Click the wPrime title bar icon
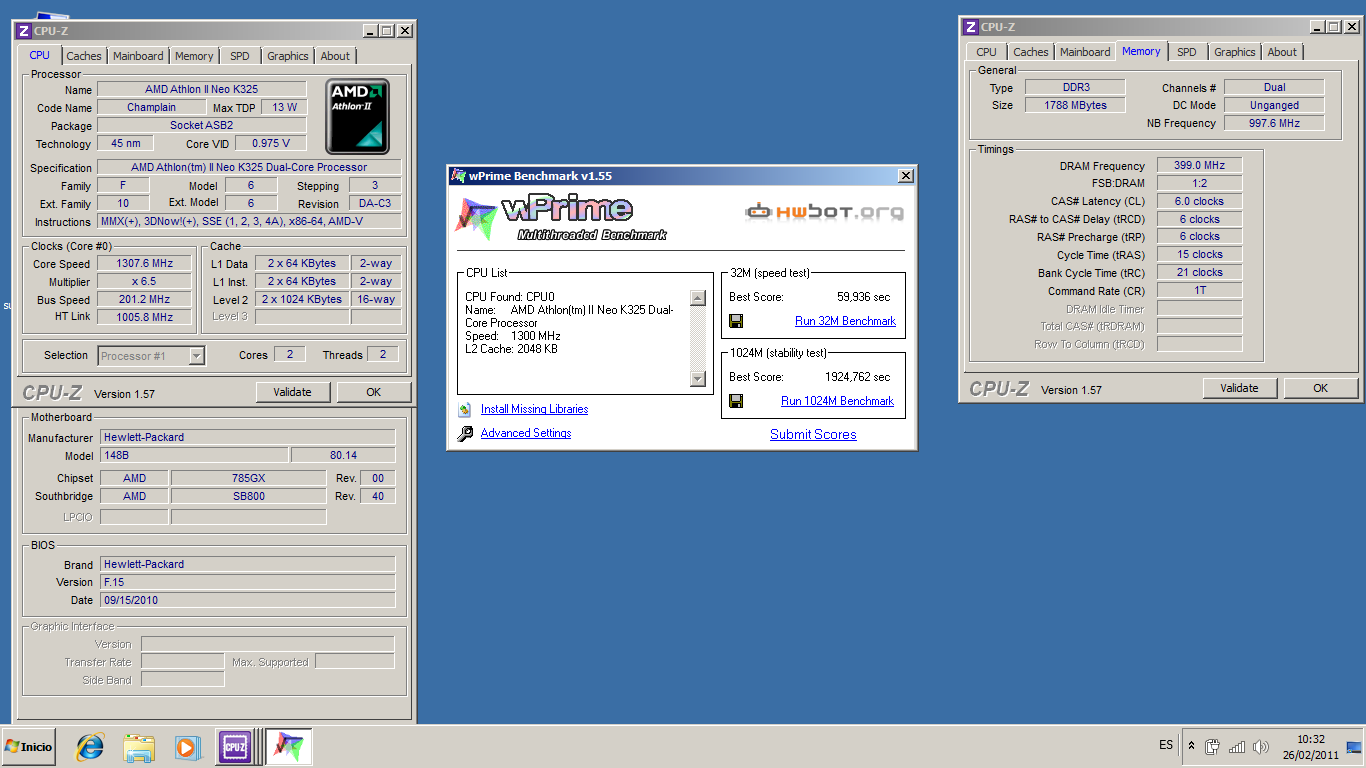This screenshot has height=768, width=1366. pyautogui.click(x=458, y=176)
